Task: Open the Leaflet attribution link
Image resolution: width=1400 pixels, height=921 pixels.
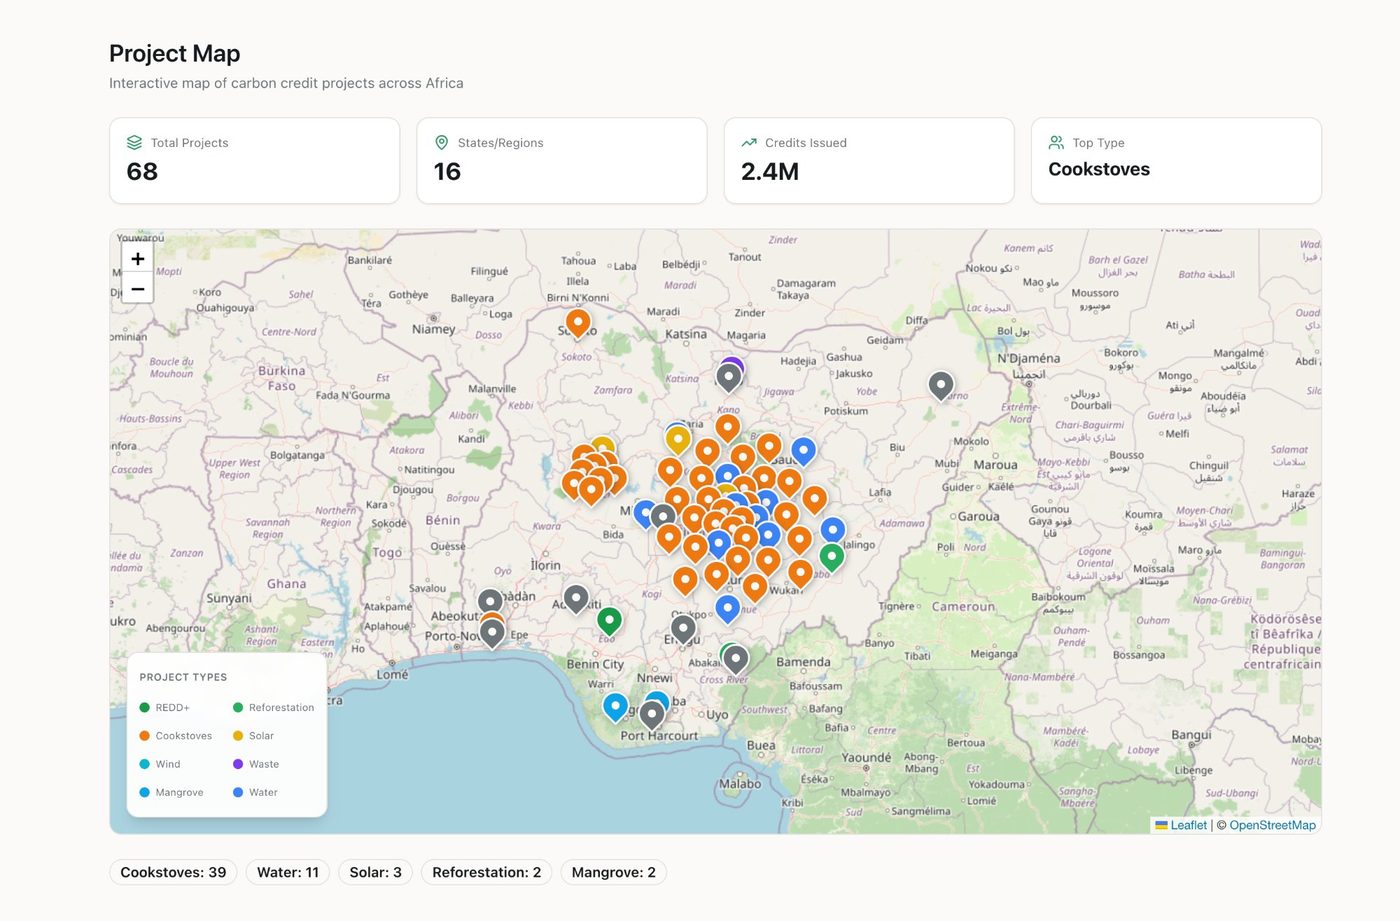Action: tap(1181, 825)
